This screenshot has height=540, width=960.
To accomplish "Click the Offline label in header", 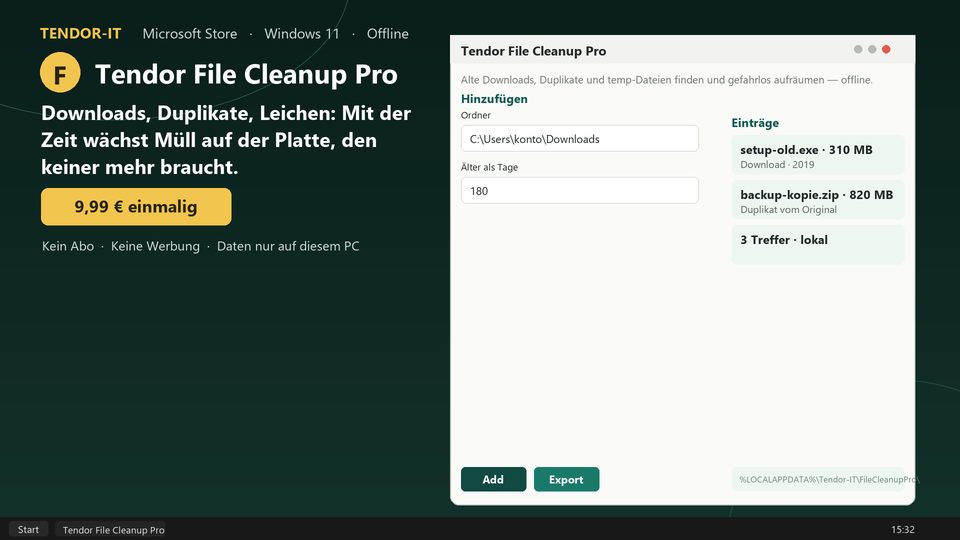I will tap(388, 34).
